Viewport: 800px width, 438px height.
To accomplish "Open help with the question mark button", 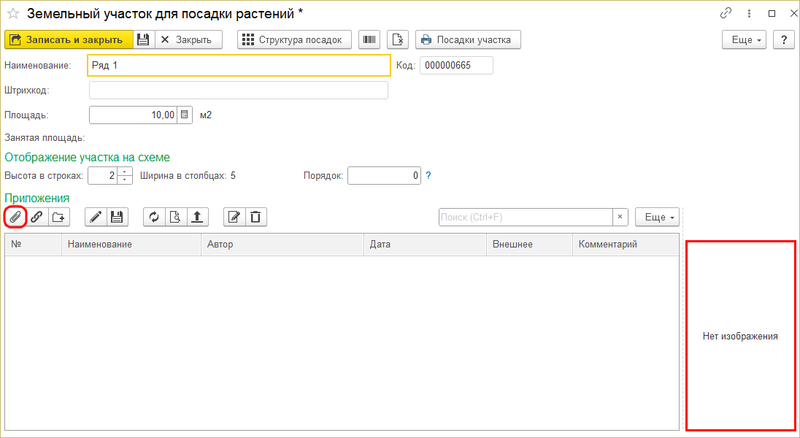I will pyautogui.click(x=784, y=40).
